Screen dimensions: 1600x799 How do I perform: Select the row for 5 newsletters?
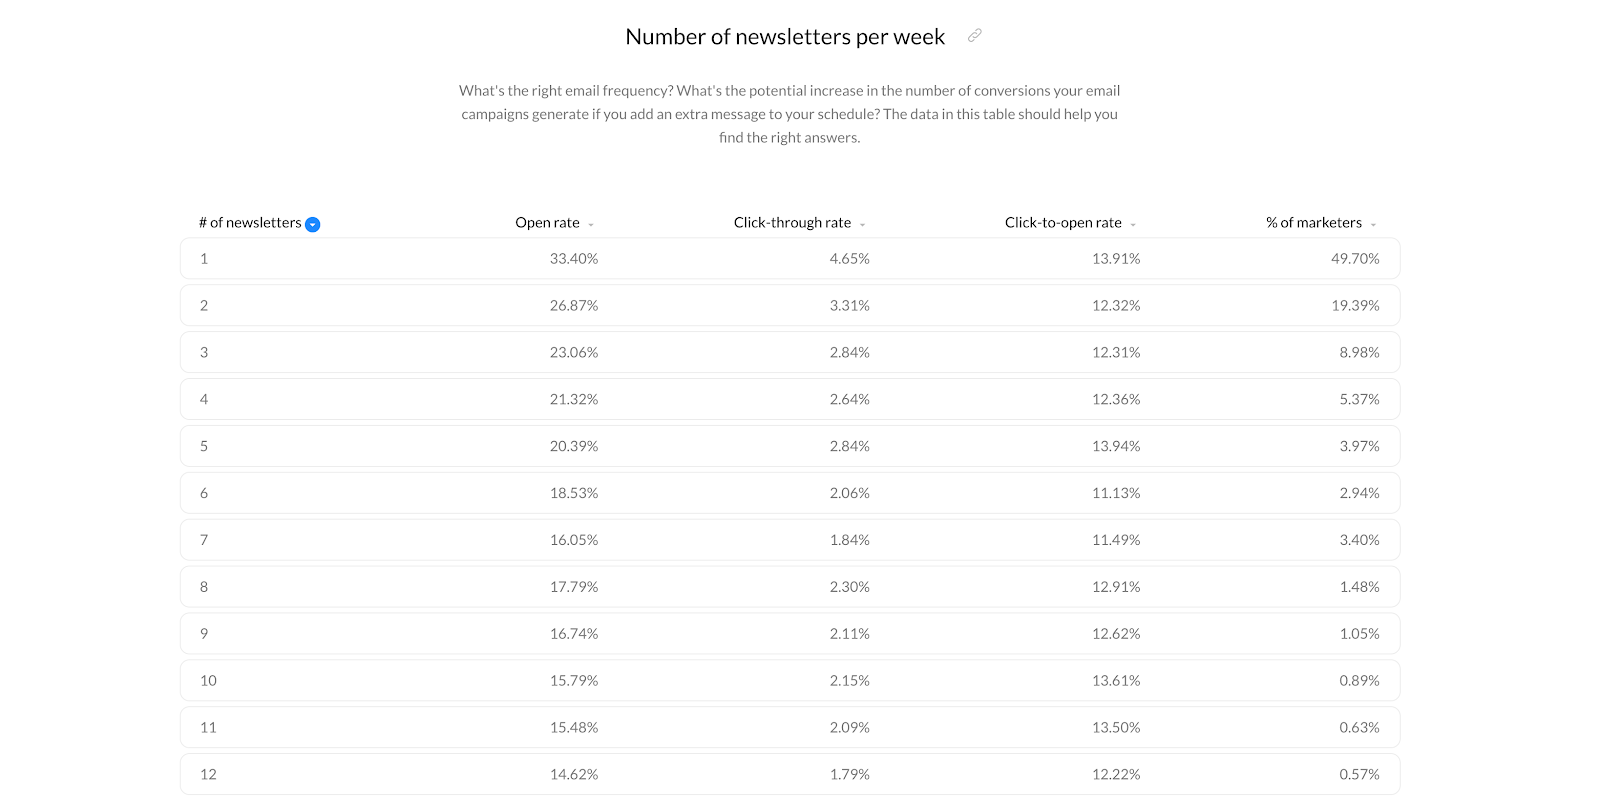point(790,446)
